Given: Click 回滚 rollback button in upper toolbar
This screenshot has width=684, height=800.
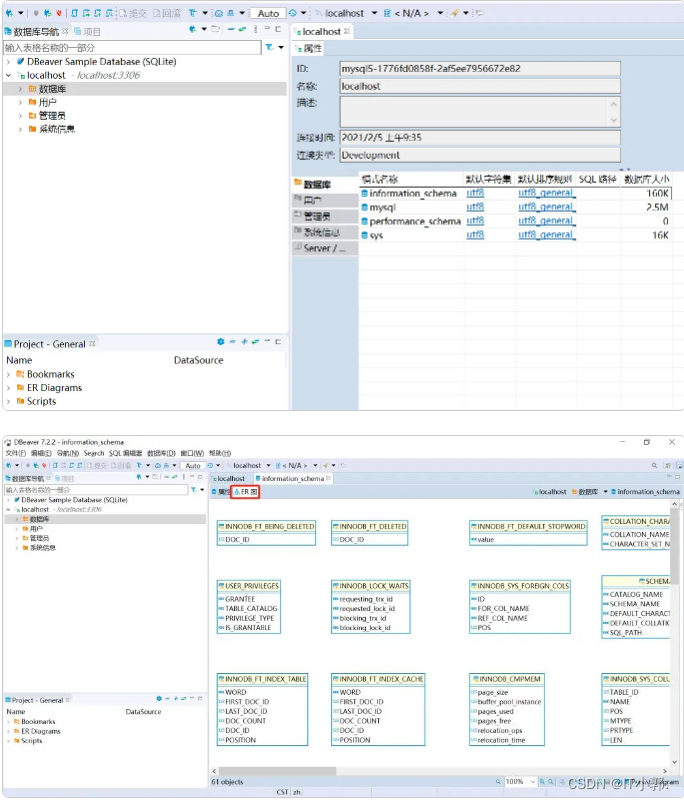Looking at the screenshot, I should pos(166,13).
